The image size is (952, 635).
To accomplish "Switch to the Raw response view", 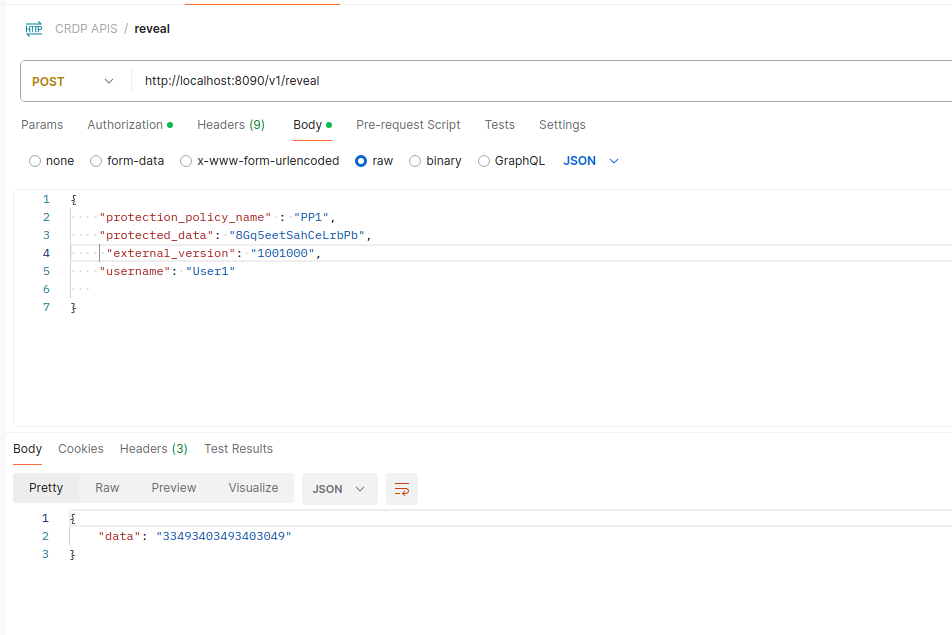I will click(x=107, y=487).
